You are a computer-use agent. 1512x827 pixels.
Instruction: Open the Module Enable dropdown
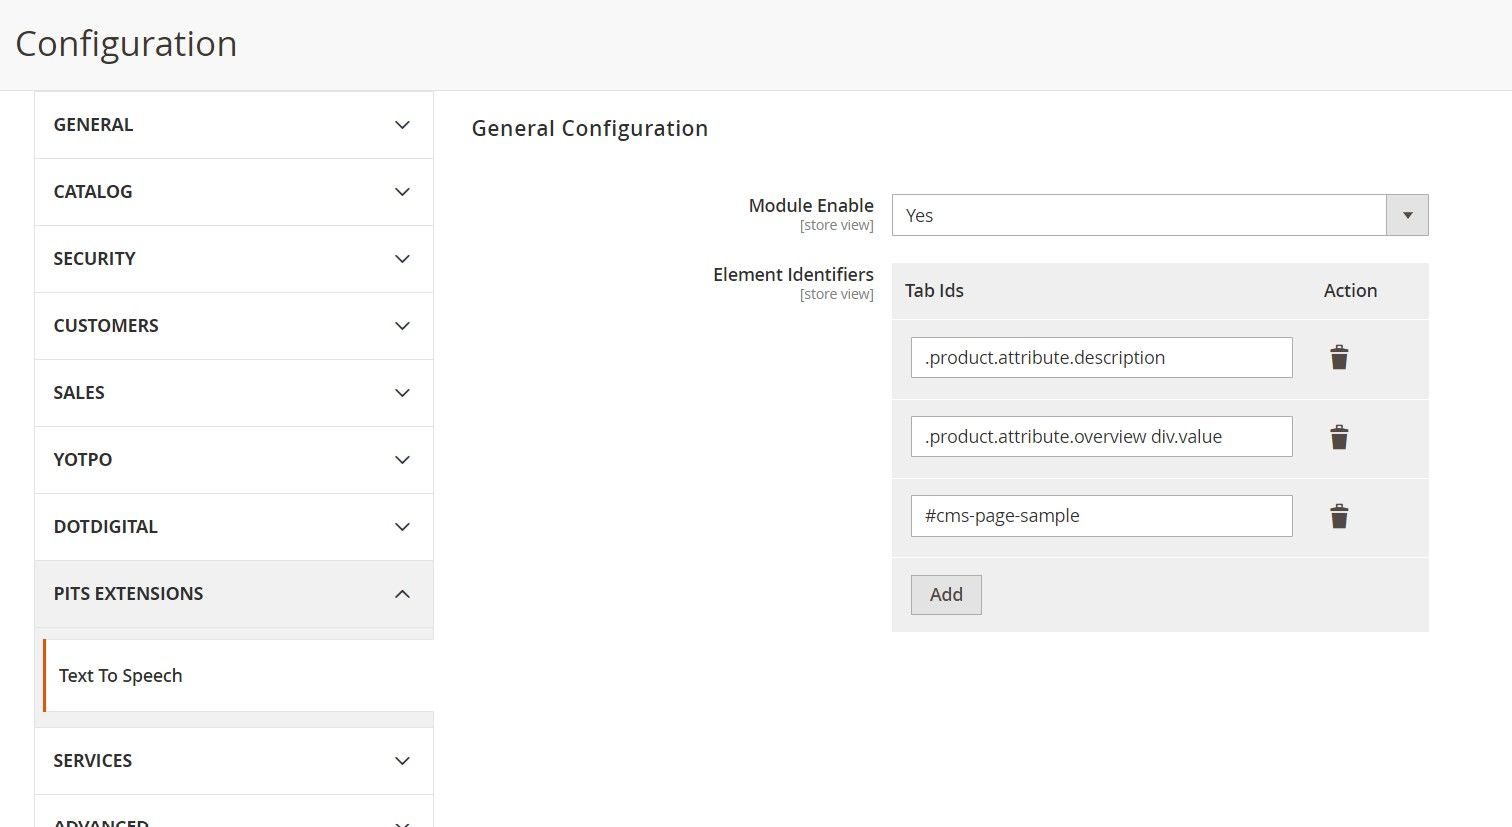click(x=1159, y=215)
